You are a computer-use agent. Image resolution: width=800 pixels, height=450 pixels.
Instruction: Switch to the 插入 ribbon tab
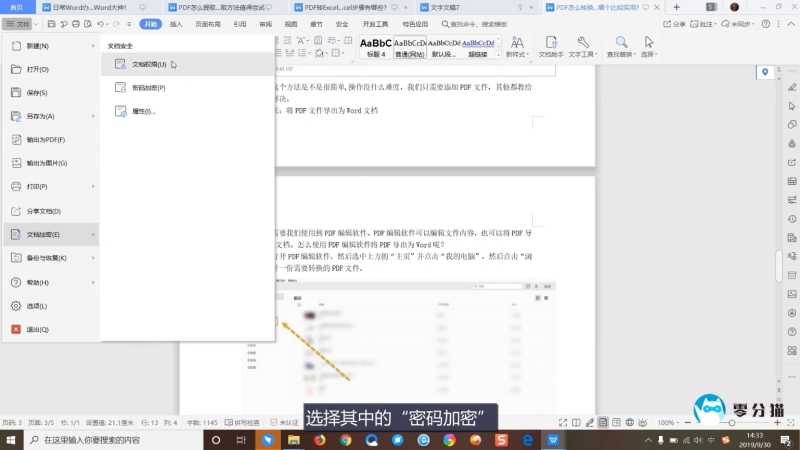click(x=176, y=22)
